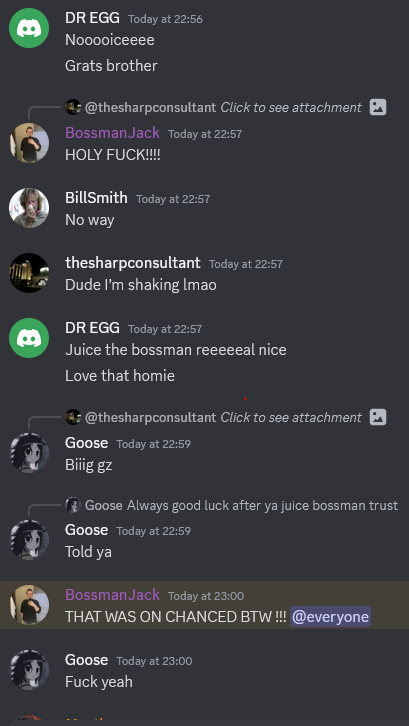Click timestamp Today at 23:00 beside BossmanJack

point(206,596)
